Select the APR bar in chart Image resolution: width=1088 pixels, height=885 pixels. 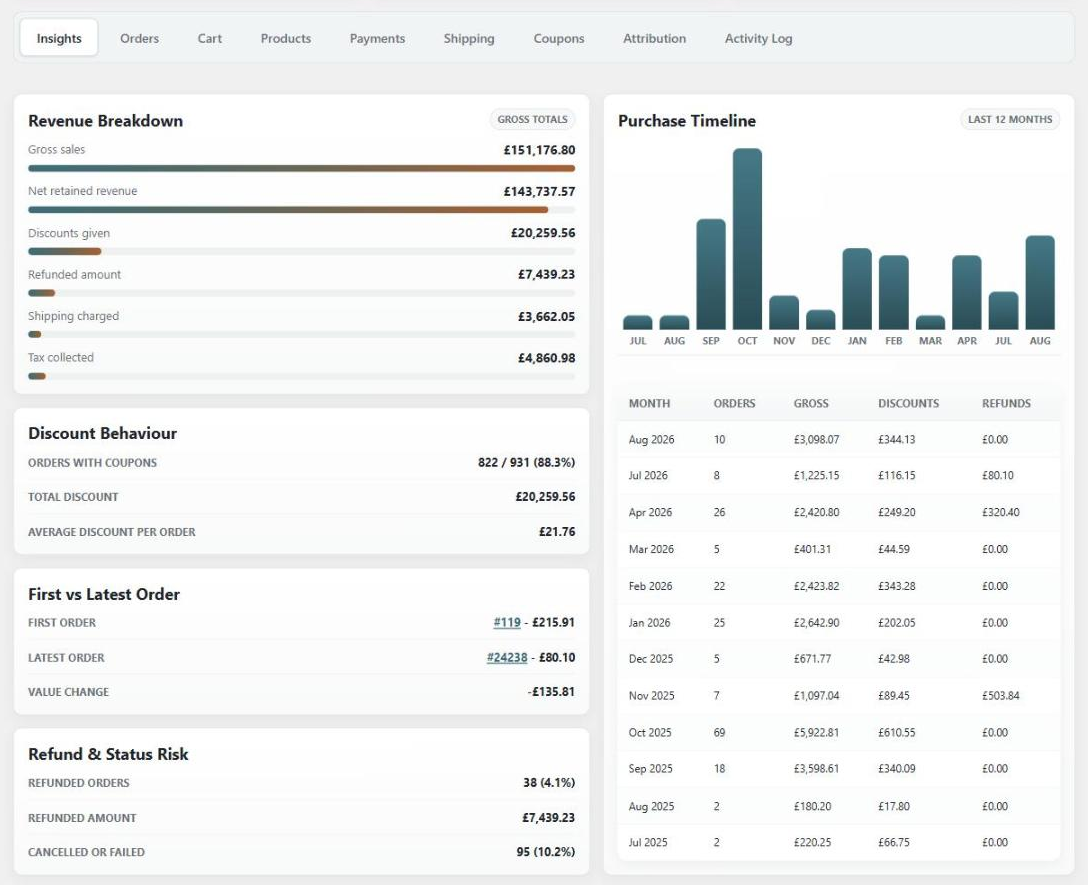click(x=967, y=292)
